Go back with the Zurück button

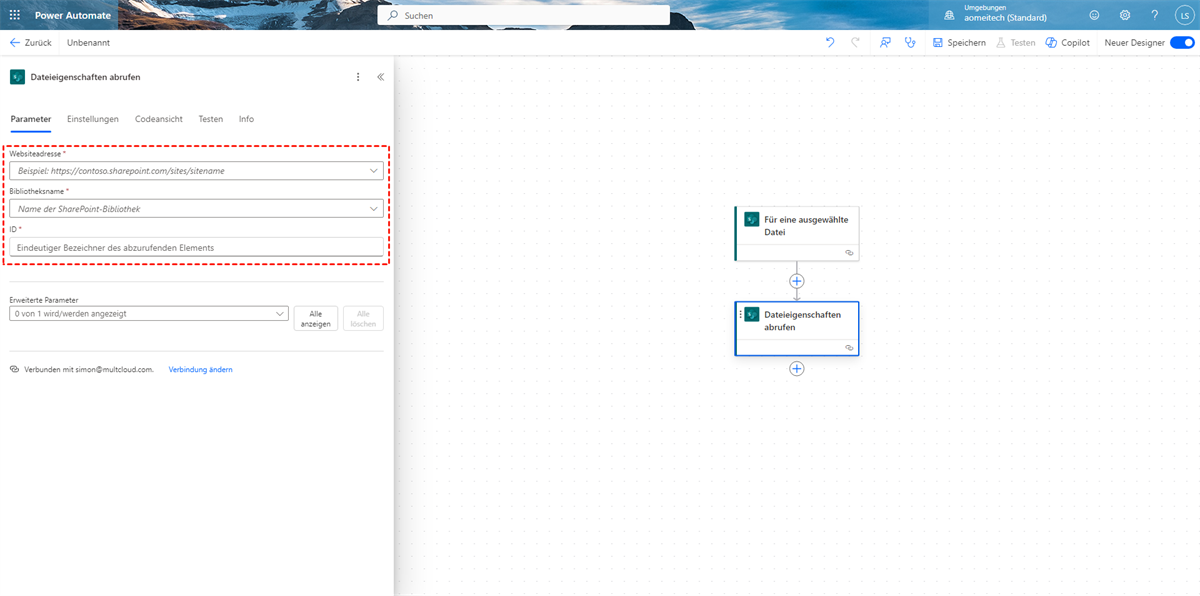pyautogui.click(x=31, y=43)
